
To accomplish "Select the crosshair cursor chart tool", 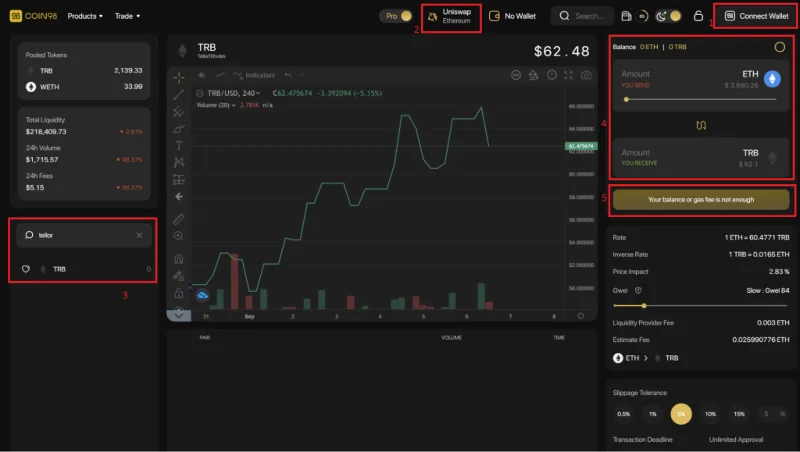I will click(179, 78).
